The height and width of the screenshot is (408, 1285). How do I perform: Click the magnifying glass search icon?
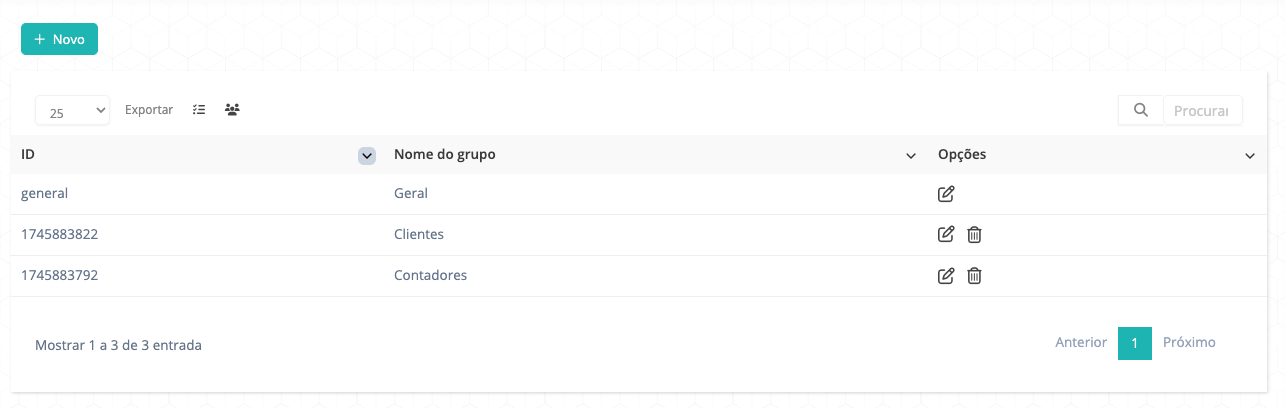click(x=1141, y=110)
